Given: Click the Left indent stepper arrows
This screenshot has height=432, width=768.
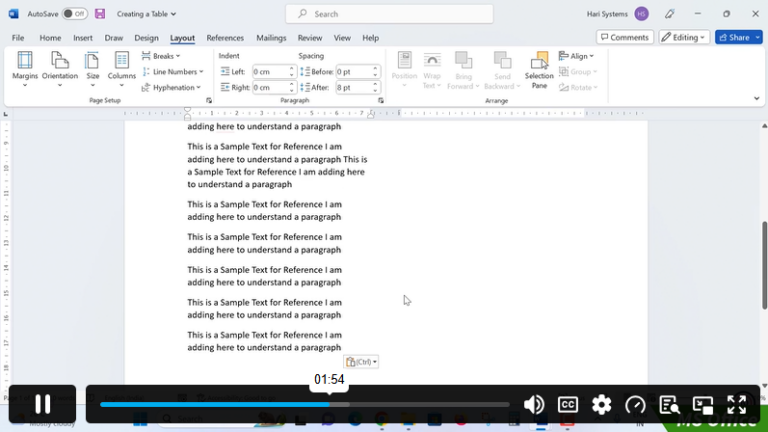Looking at the screenshot, I should click(291, 72).
